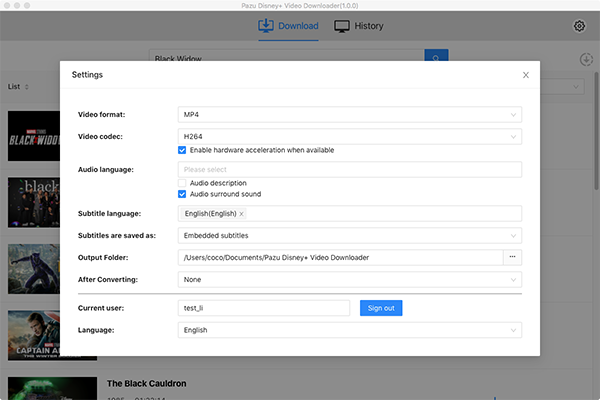The height and width of the screenshot is (400, 600).
Task: Click the Current user field
Action: pyautogui.click(x=264, y=308)
